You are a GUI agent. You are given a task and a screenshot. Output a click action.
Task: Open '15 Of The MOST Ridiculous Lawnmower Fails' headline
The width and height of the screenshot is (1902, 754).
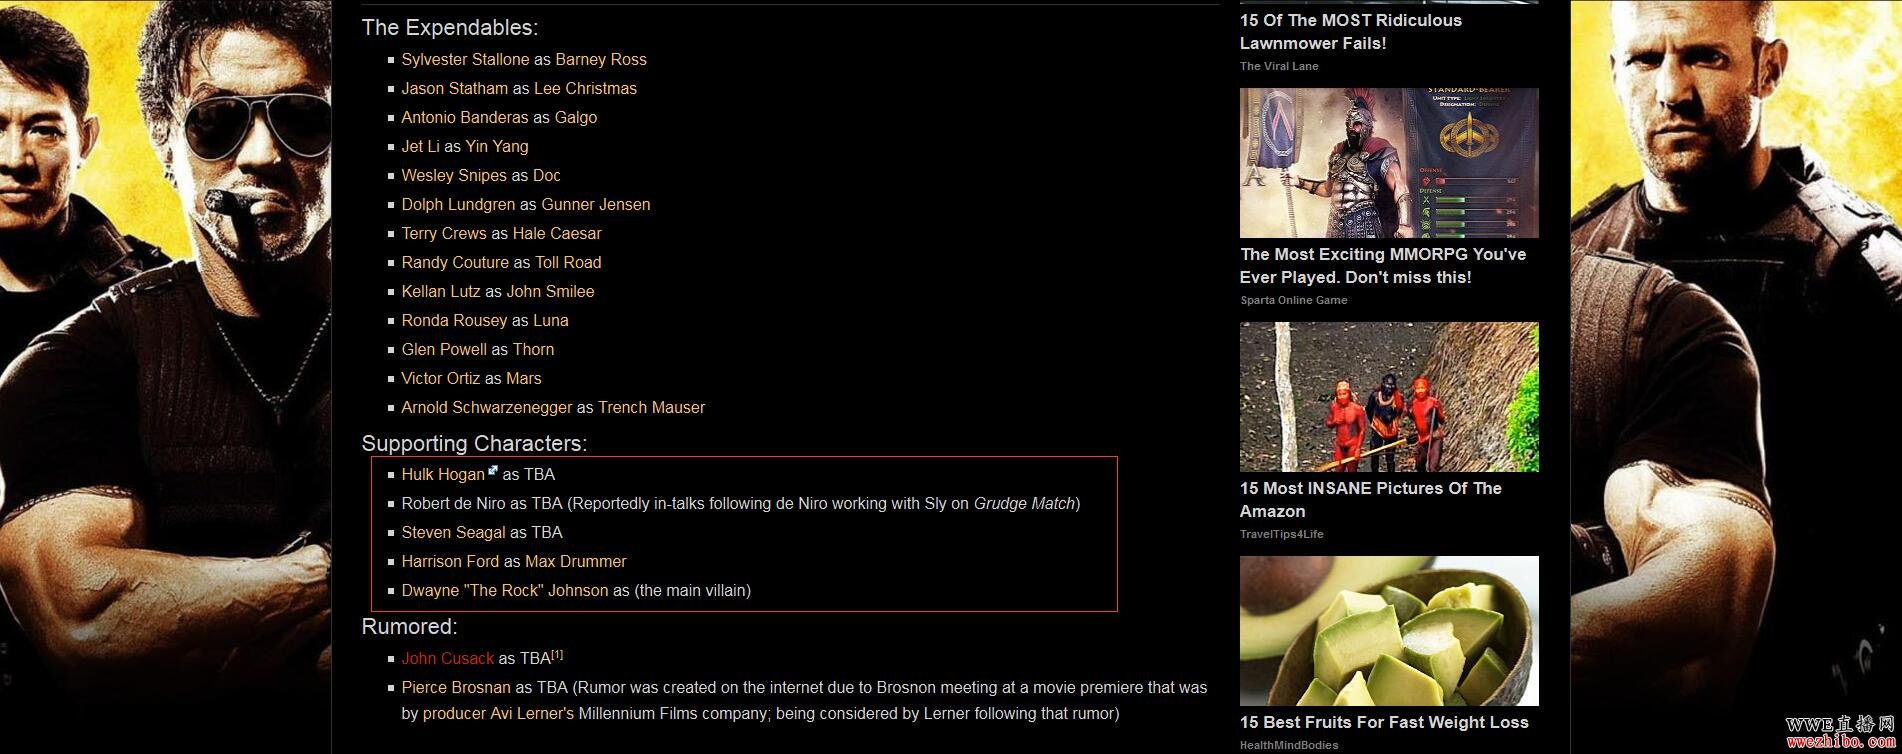[1351, 32]
